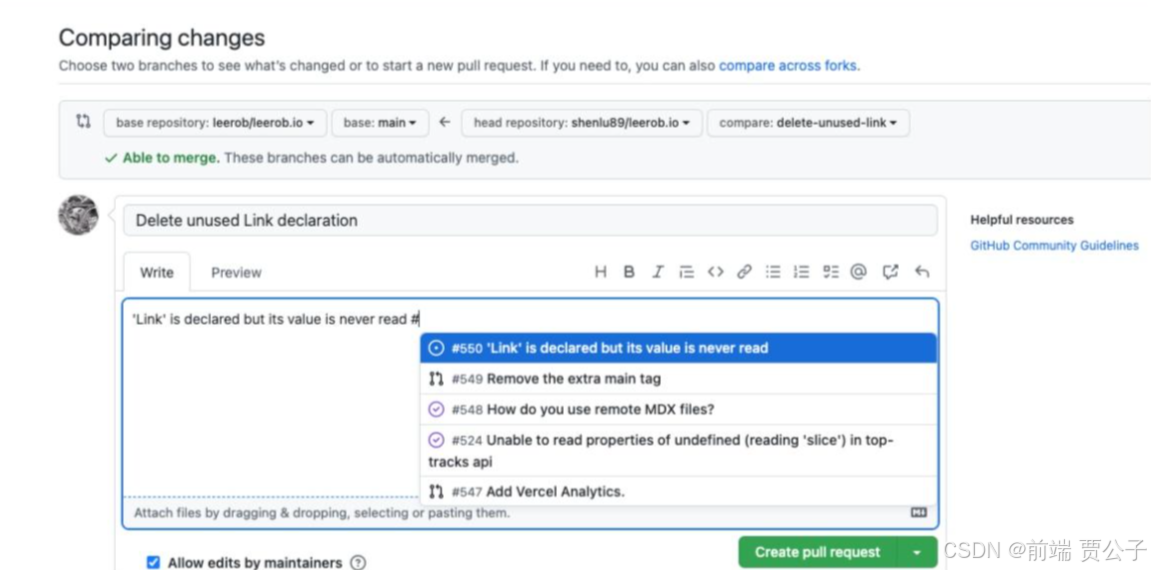Expand the Create pull request options arrow

point(917,552)
